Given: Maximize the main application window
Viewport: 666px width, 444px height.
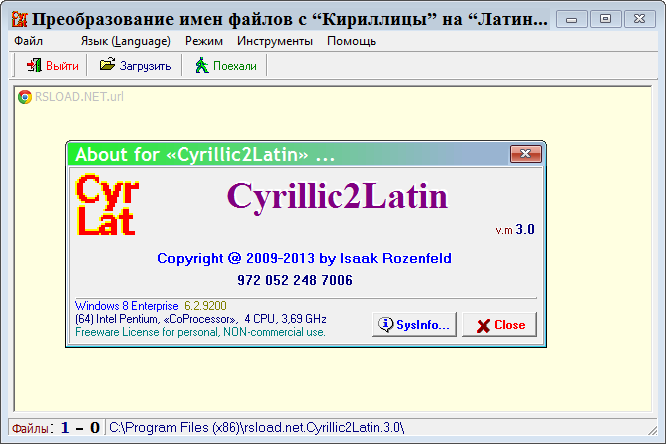Looking at the screenshot, I should (x=605, y=19).
